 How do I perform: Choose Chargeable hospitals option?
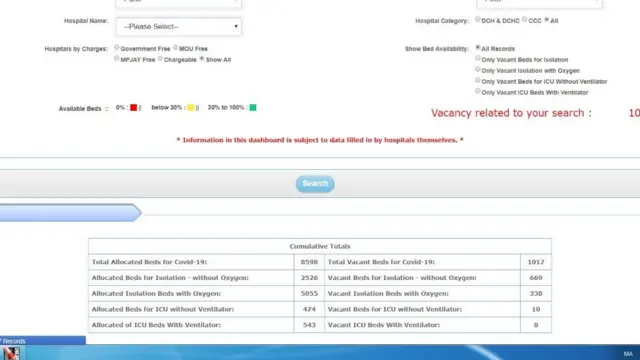[x=160, y=58]
